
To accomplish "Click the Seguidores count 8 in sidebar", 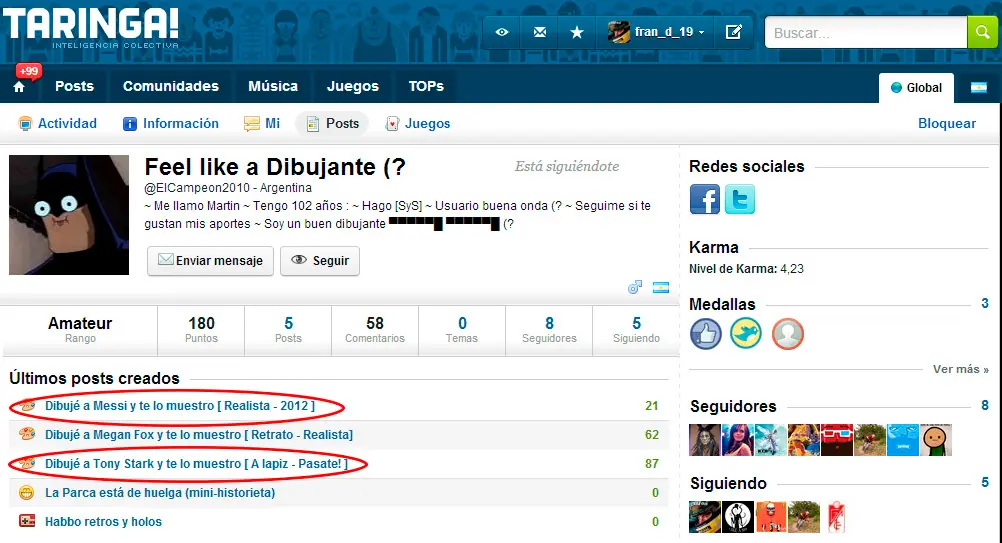I will tap(985, 405).
